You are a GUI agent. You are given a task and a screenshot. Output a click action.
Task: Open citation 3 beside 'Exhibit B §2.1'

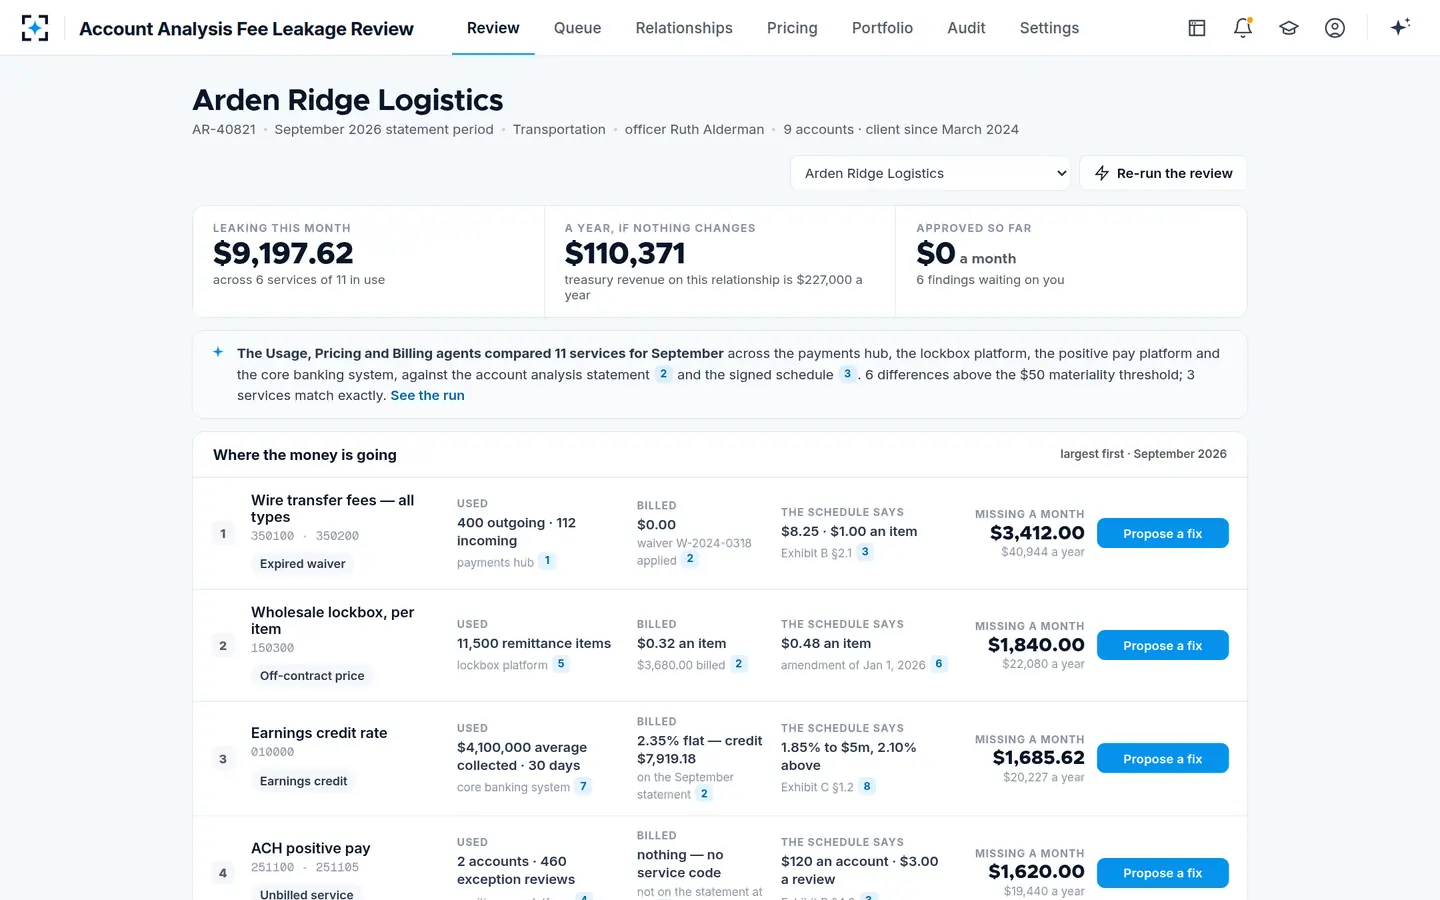865,552
